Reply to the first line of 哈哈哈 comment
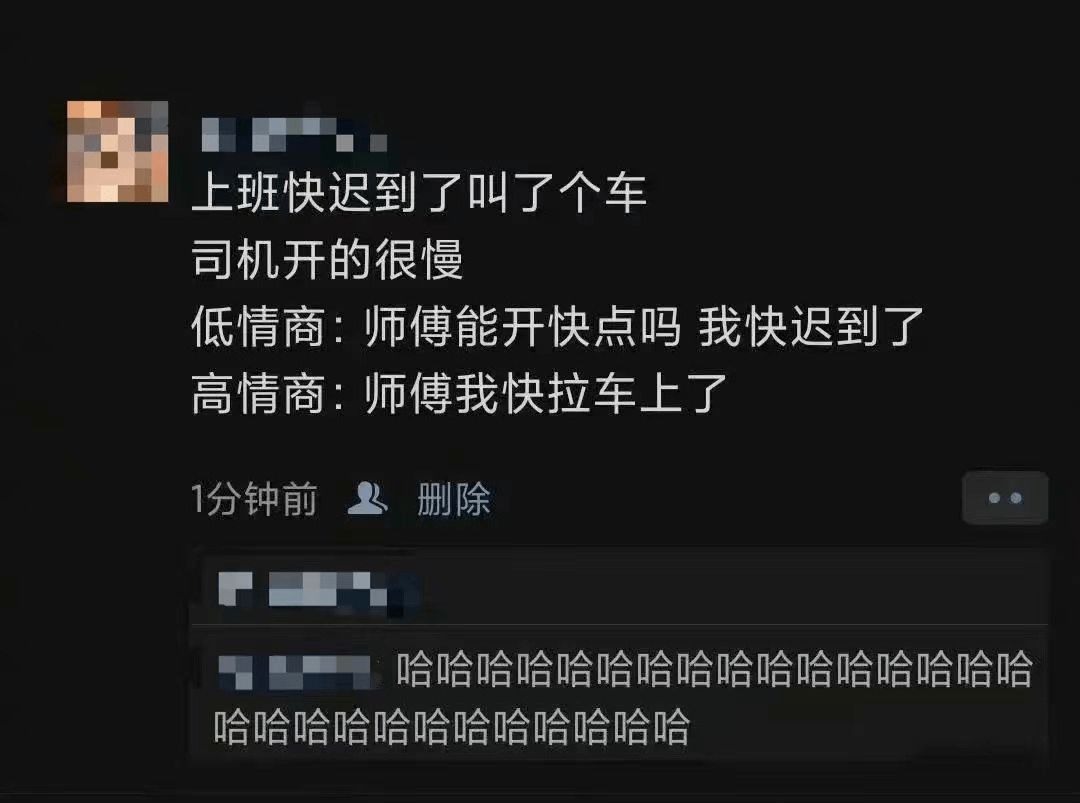1080x803 pixels. (714, 669)
